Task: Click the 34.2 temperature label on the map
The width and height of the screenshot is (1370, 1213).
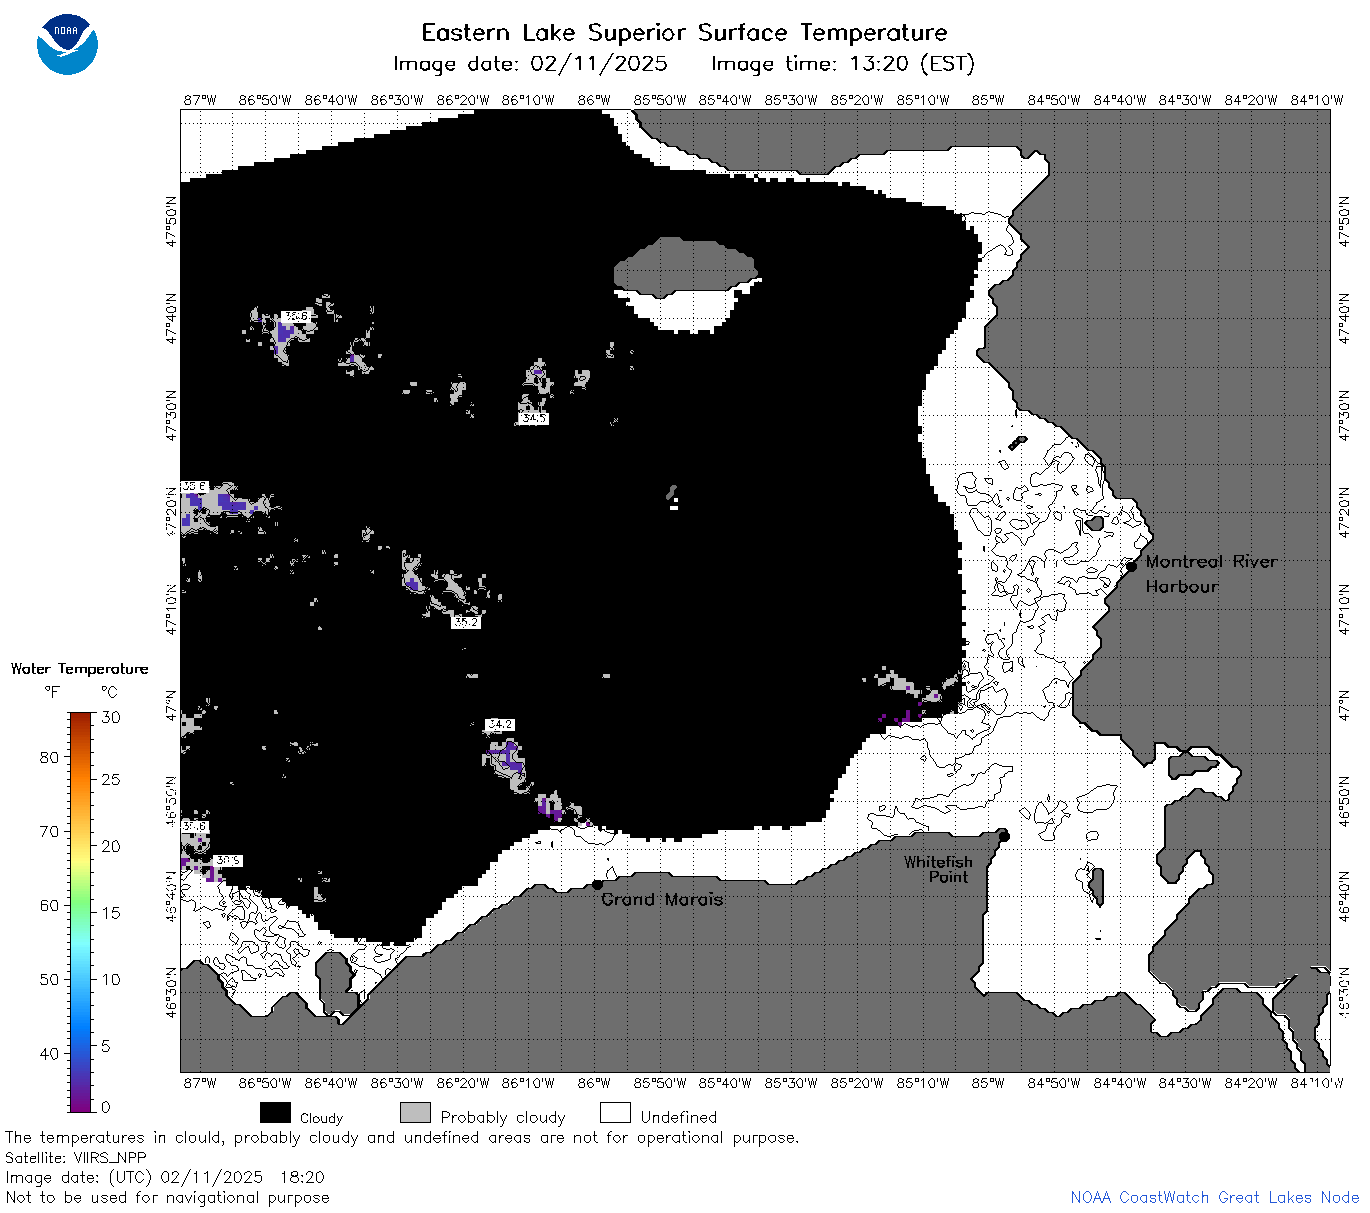Action: pos(500,724)
